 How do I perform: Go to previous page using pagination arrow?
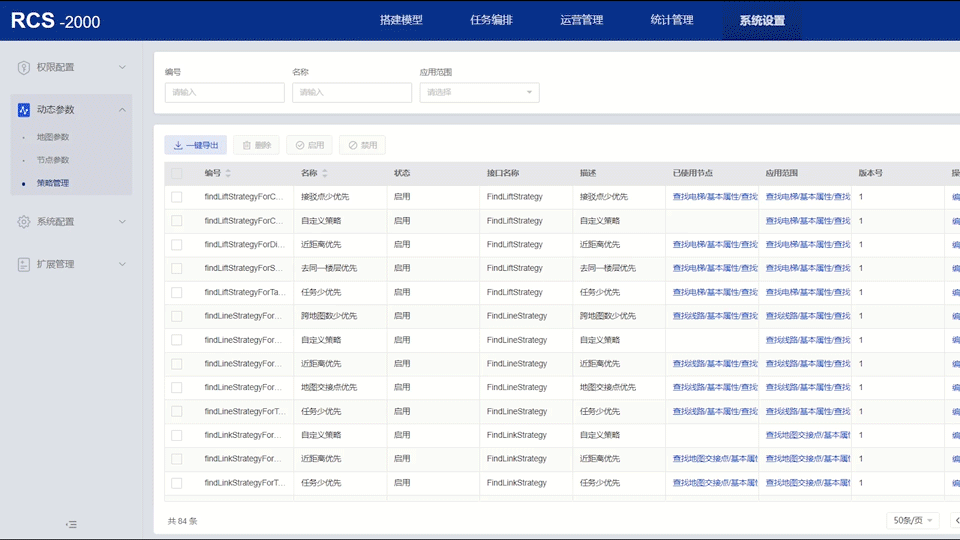[x=955, y=520]
